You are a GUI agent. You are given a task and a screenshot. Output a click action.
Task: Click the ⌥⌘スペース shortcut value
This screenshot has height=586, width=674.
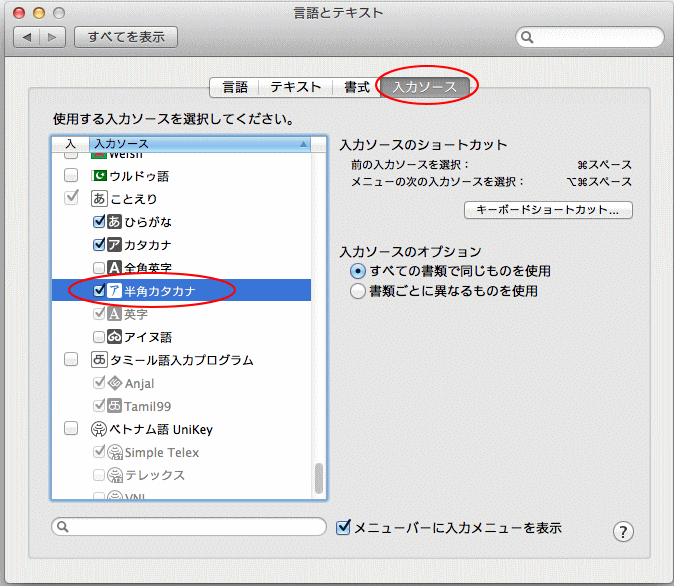pyautogui.click(x=599, y=182)
